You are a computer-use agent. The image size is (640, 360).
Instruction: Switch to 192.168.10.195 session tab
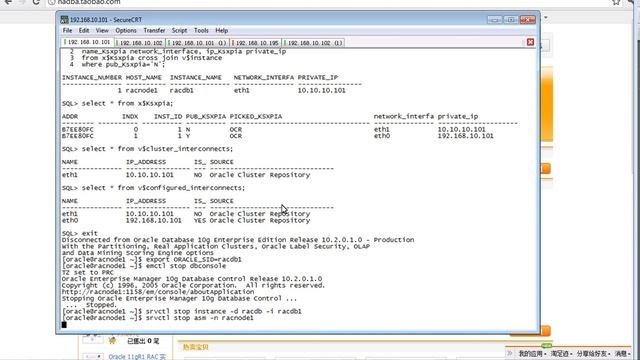(x=256, y=42)
